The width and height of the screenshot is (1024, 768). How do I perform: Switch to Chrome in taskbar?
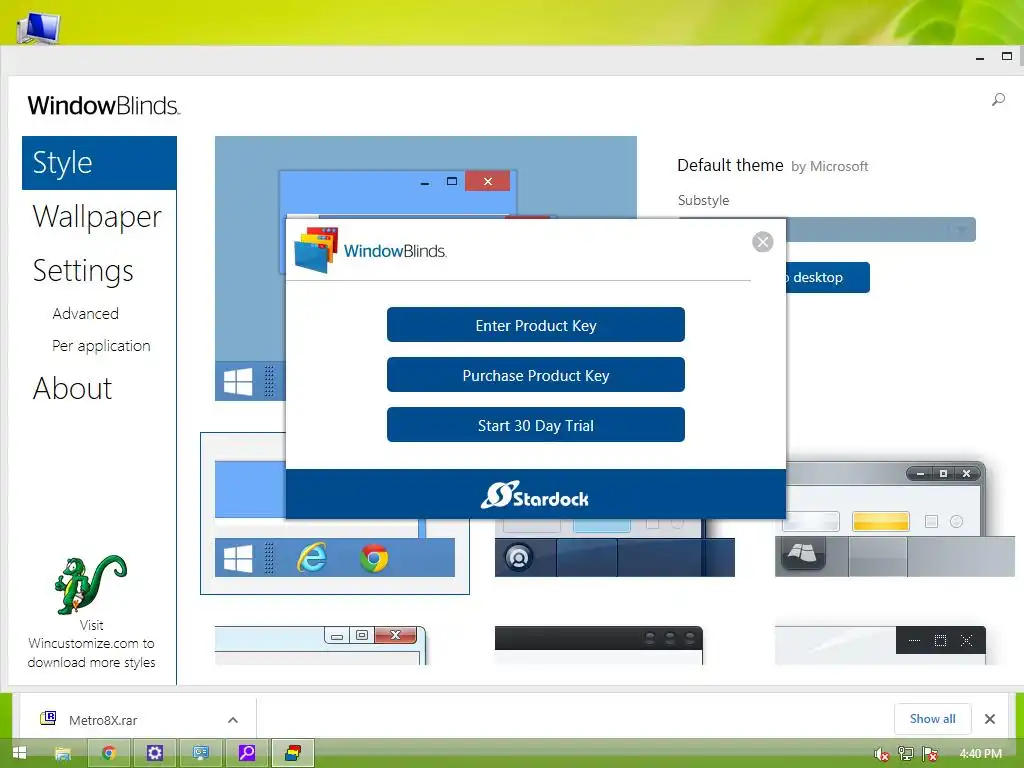coord(109,753)
